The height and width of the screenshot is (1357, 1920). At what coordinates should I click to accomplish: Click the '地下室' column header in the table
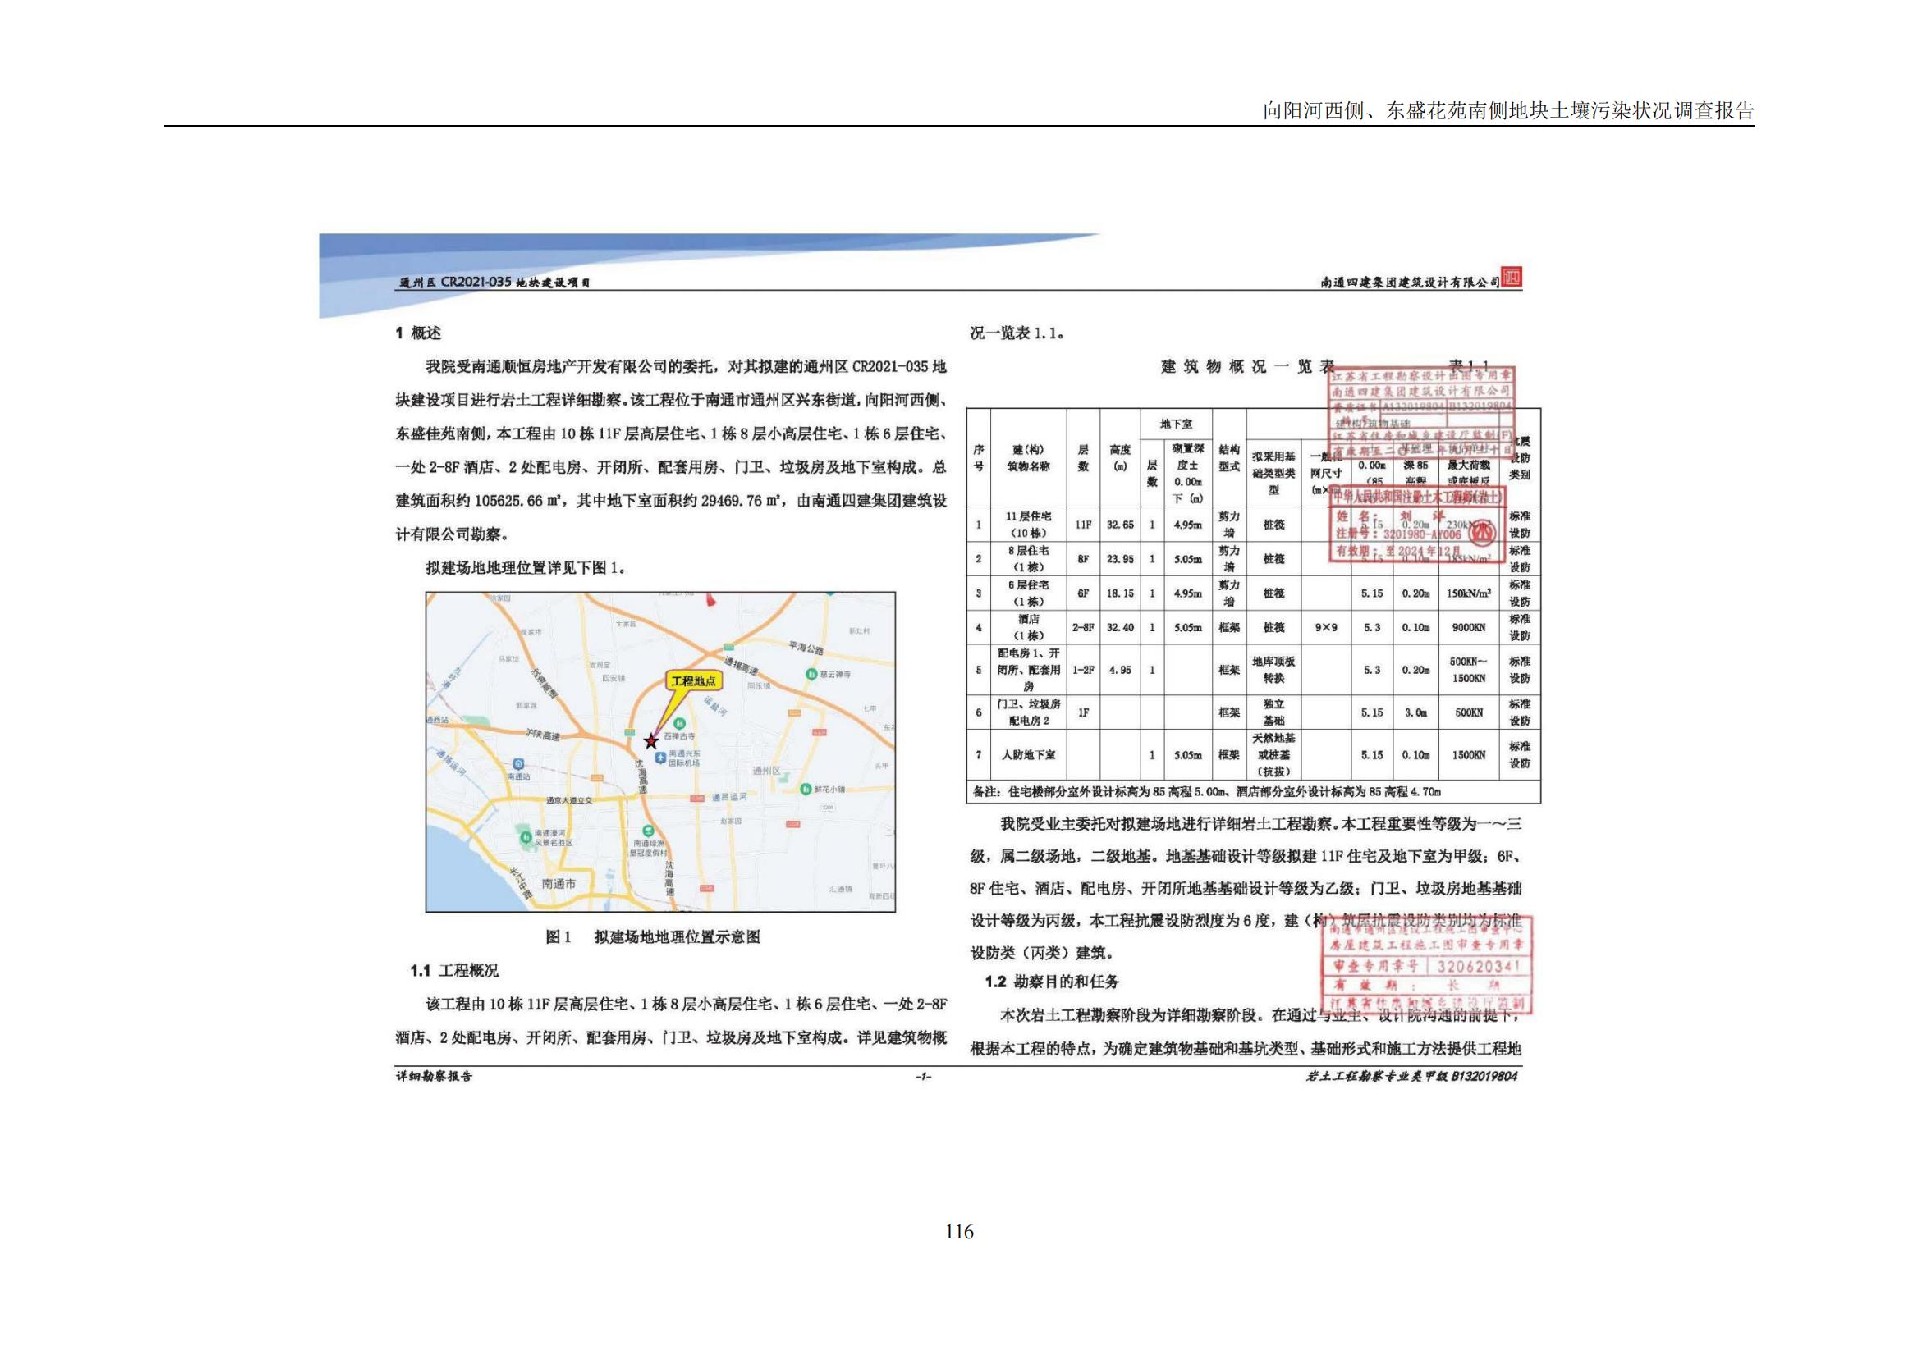[x=1176, y=424]
